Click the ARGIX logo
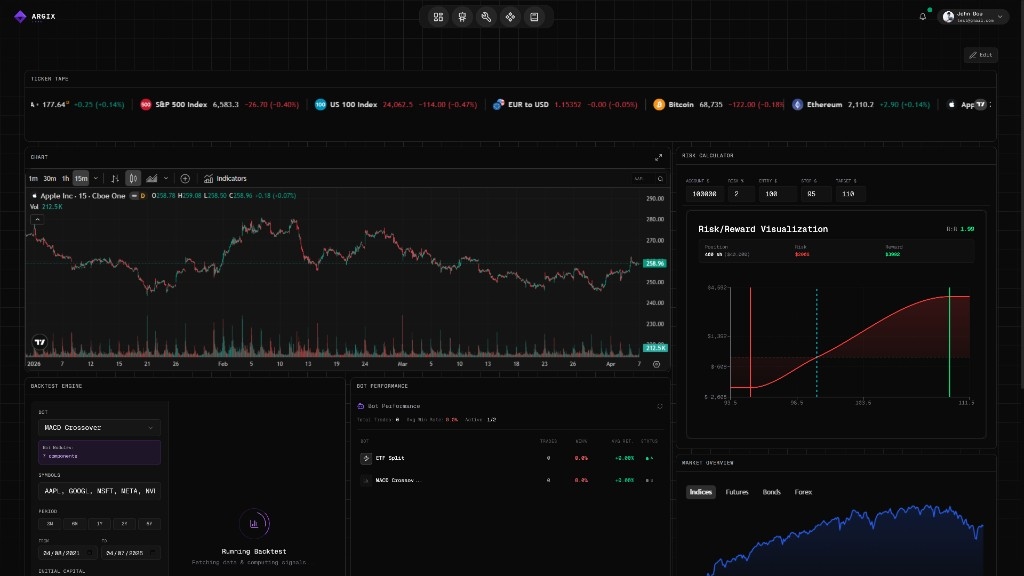The height and width of the screenshot is (576, 1024). click(x=35, y=16)
